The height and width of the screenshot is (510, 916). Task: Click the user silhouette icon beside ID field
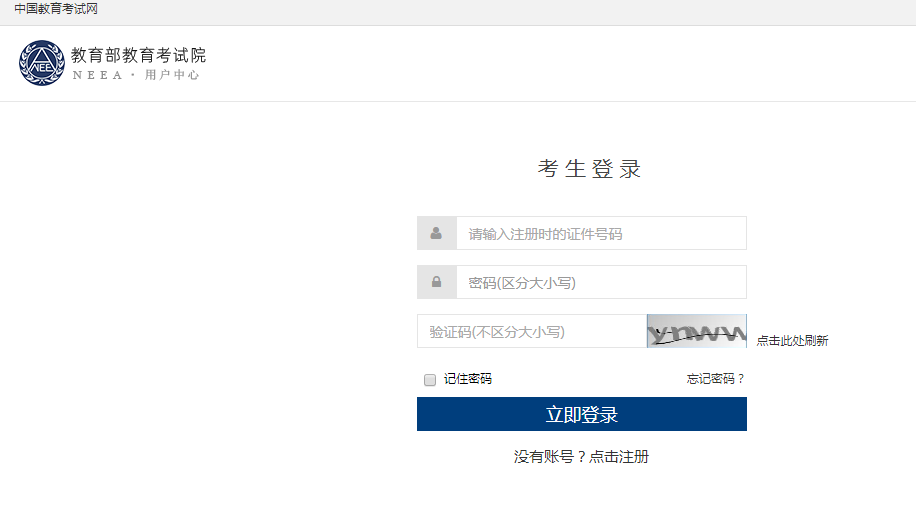click(x=436, y=233)
